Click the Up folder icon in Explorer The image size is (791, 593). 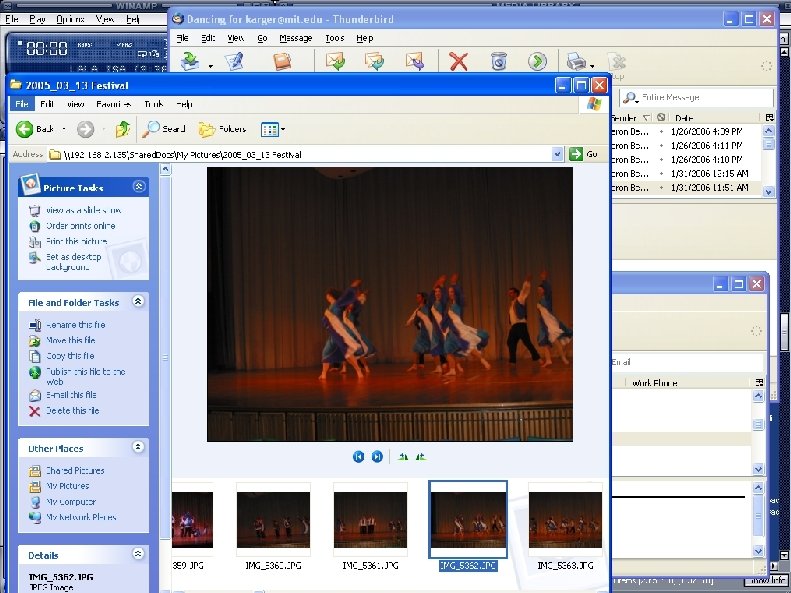tap(122, 129)
